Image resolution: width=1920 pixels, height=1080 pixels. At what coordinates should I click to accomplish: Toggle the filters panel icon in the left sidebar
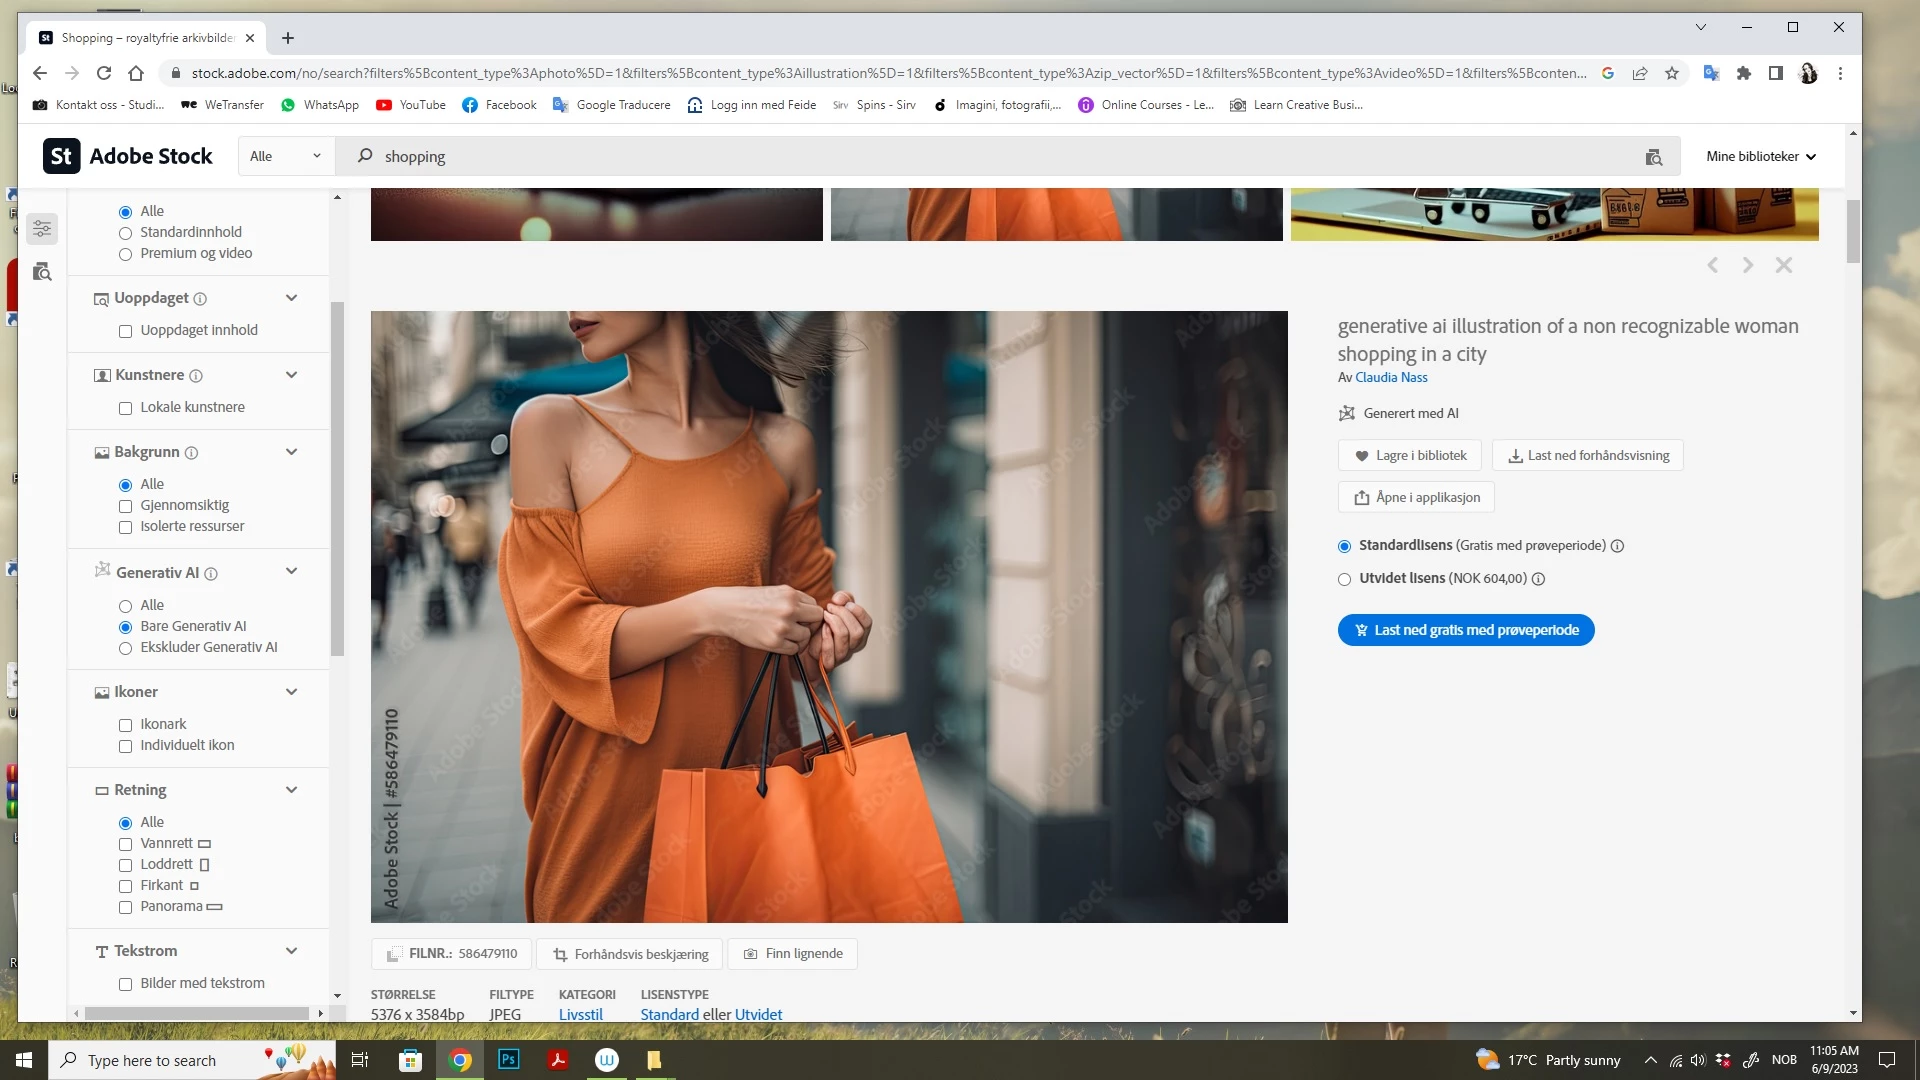tap(42, 229)
